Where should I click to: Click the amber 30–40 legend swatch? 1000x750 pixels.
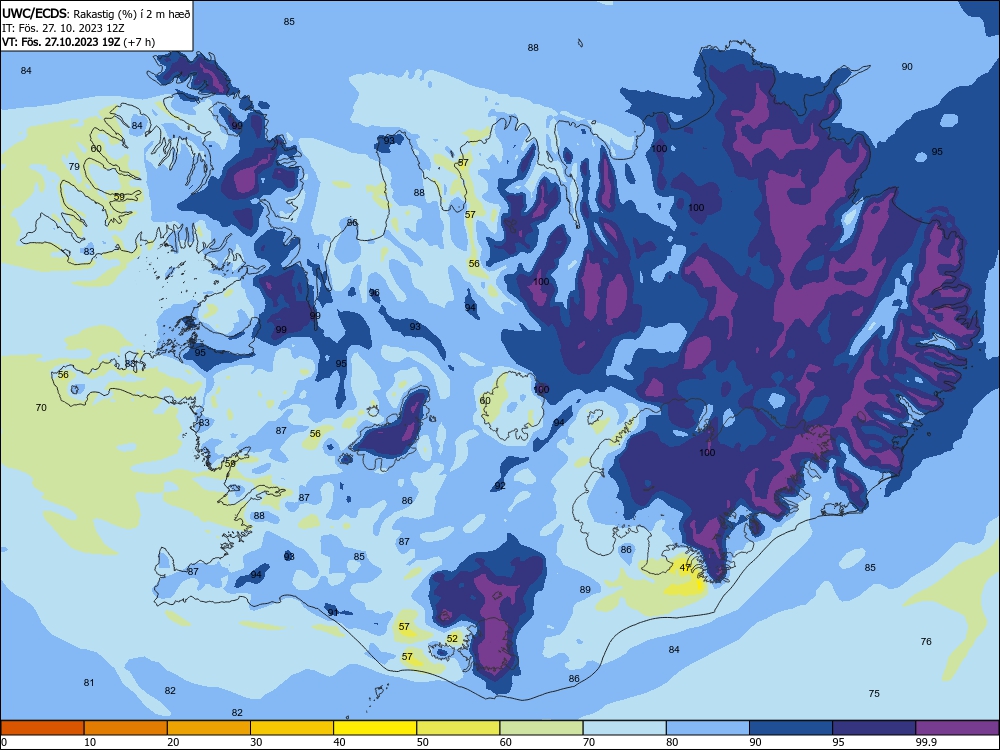(292, 728)
